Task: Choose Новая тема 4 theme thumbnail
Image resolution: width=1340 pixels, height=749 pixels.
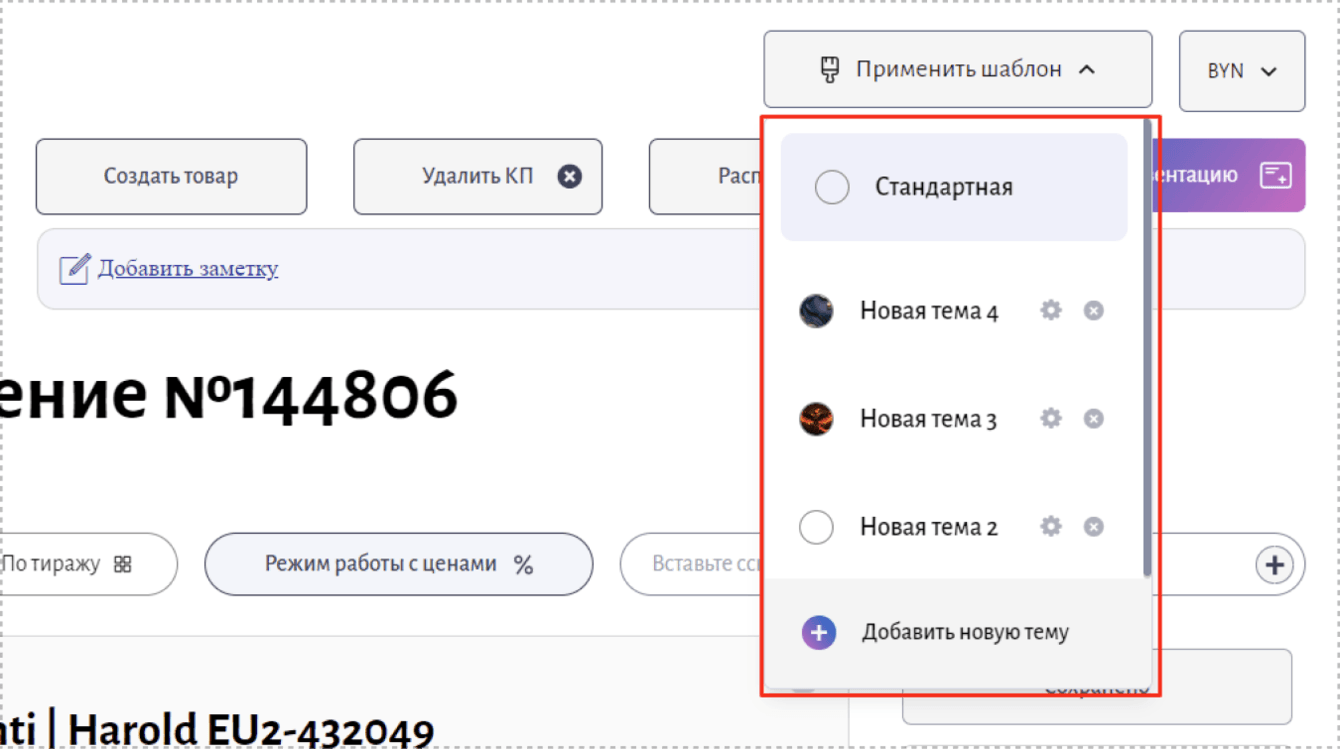Action: (x=816, y=311)
